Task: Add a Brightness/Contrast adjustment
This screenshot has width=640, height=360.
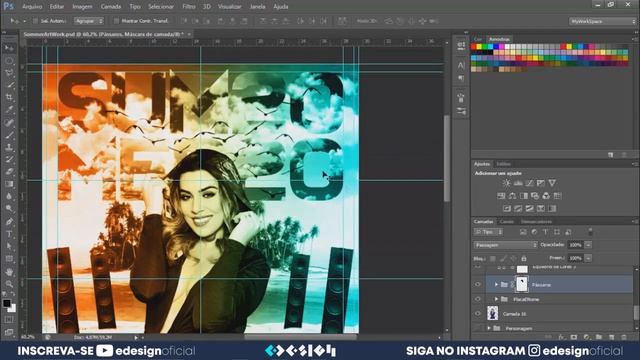Action: [x=507, y=183]
